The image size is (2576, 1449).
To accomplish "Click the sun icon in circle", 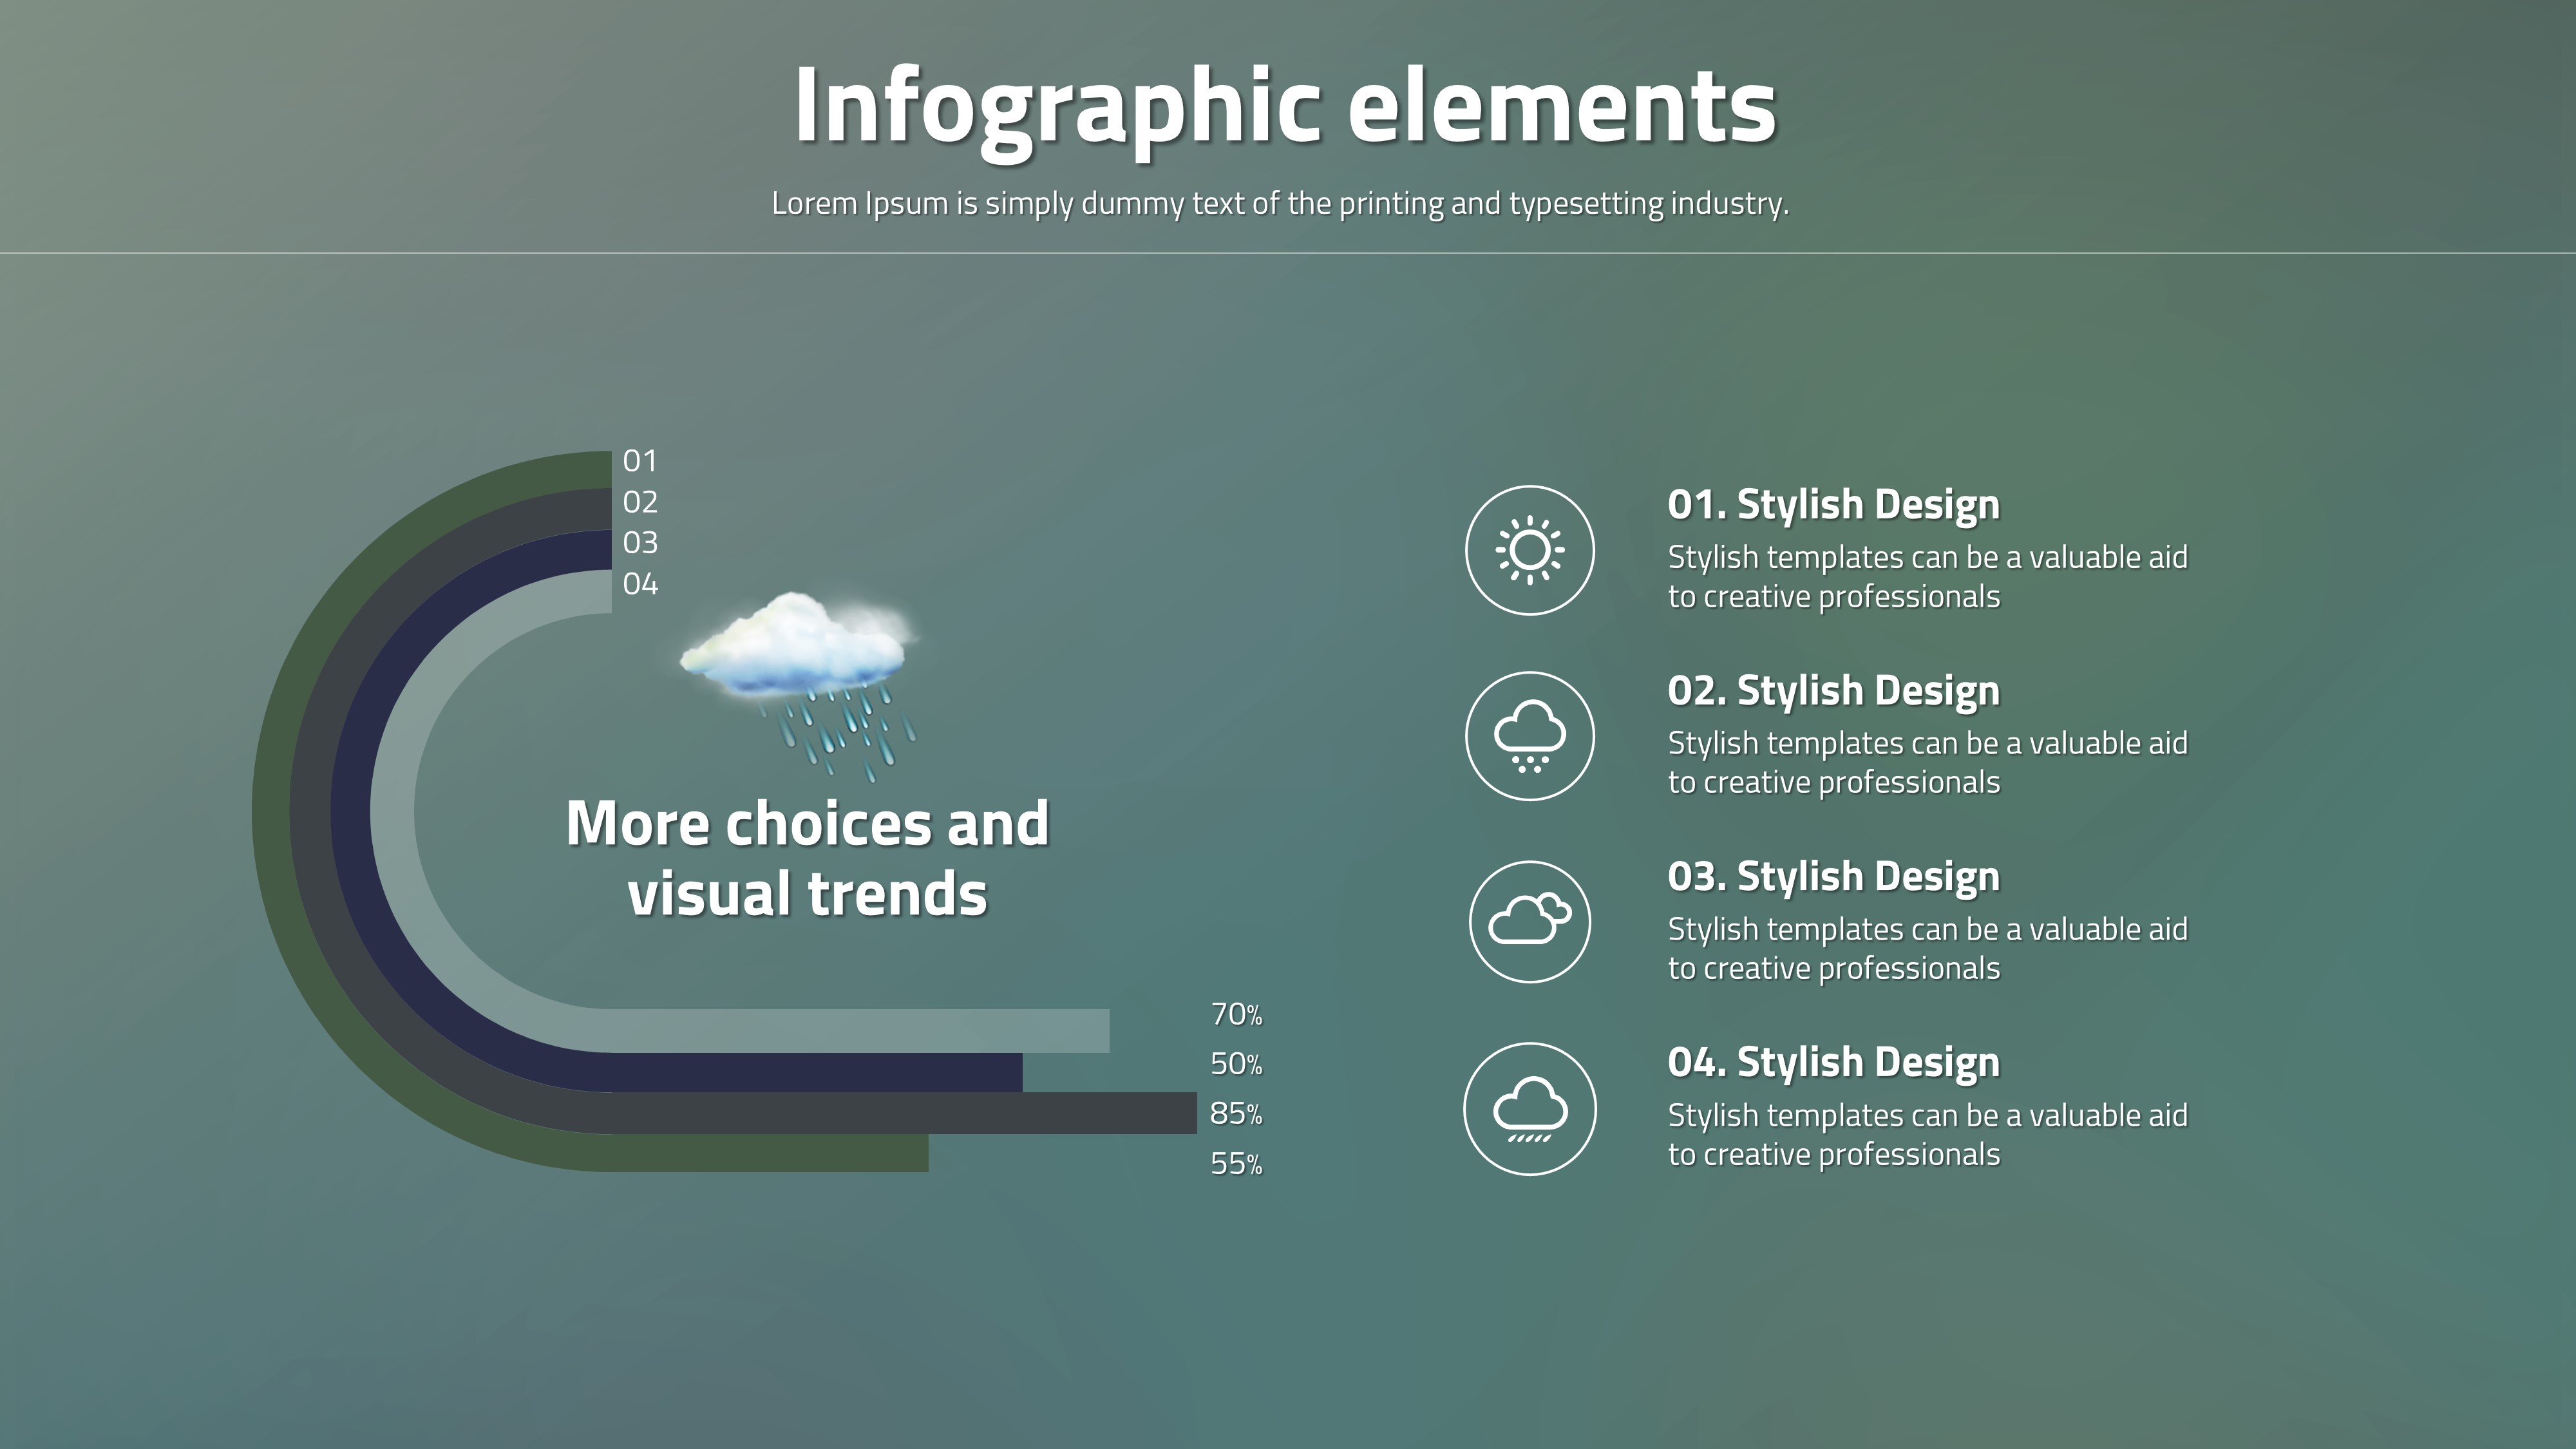I will coord(1529,550).
